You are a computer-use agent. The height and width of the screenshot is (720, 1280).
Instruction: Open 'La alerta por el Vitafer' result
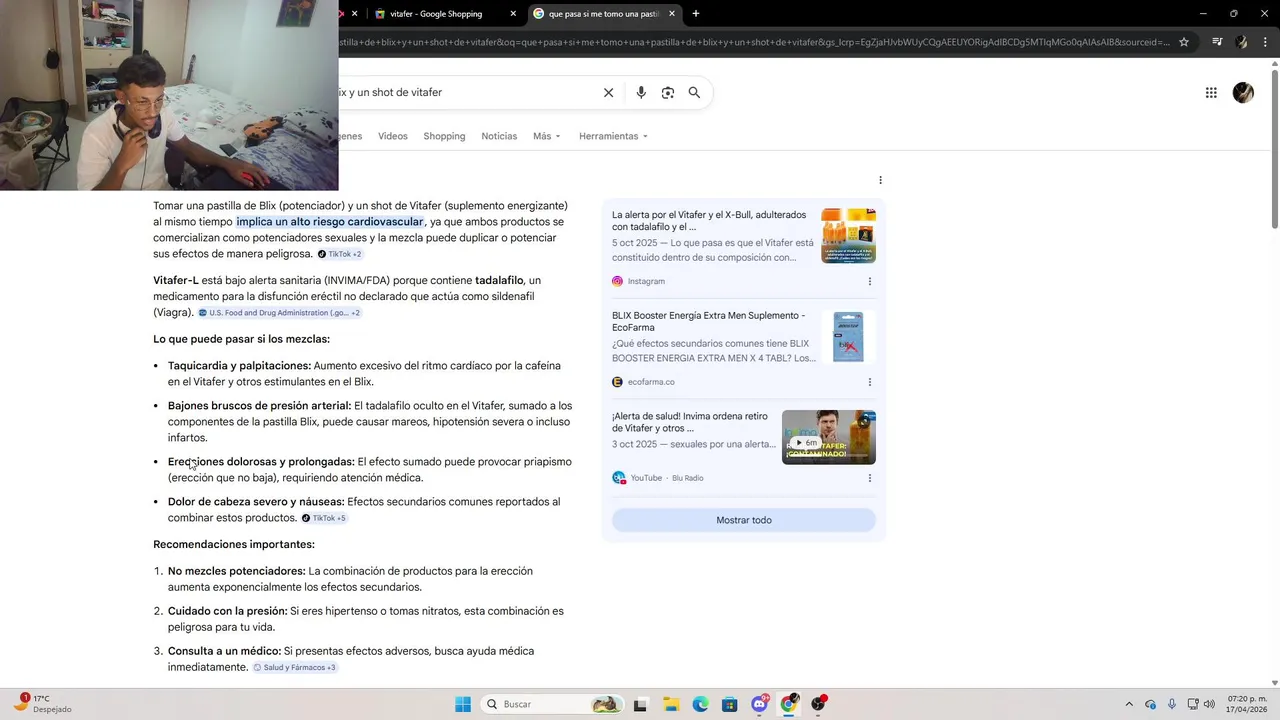tap(710, 221)
